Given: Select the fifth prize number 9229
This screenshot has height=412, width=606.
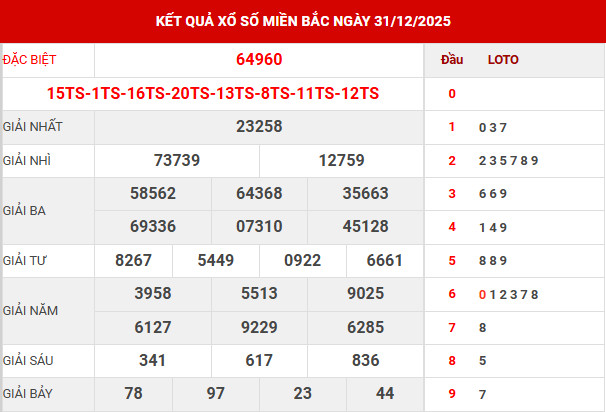Looking at the screenshot, I should click(x=260, y=327).
